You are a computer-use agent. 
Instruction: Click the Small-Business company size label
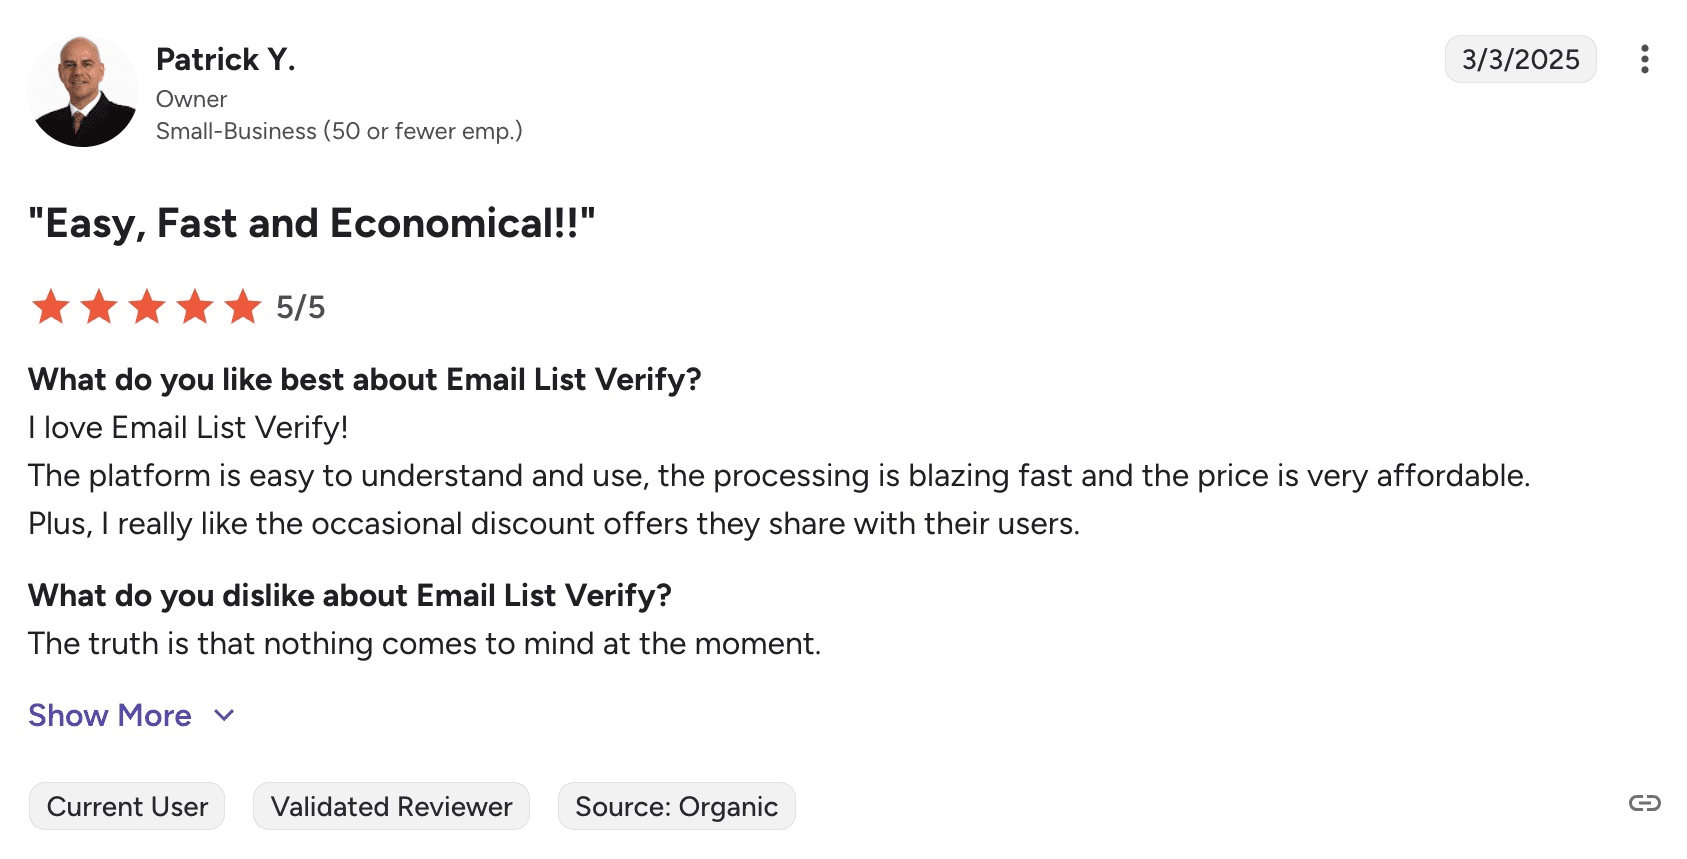tap(338, 131)
